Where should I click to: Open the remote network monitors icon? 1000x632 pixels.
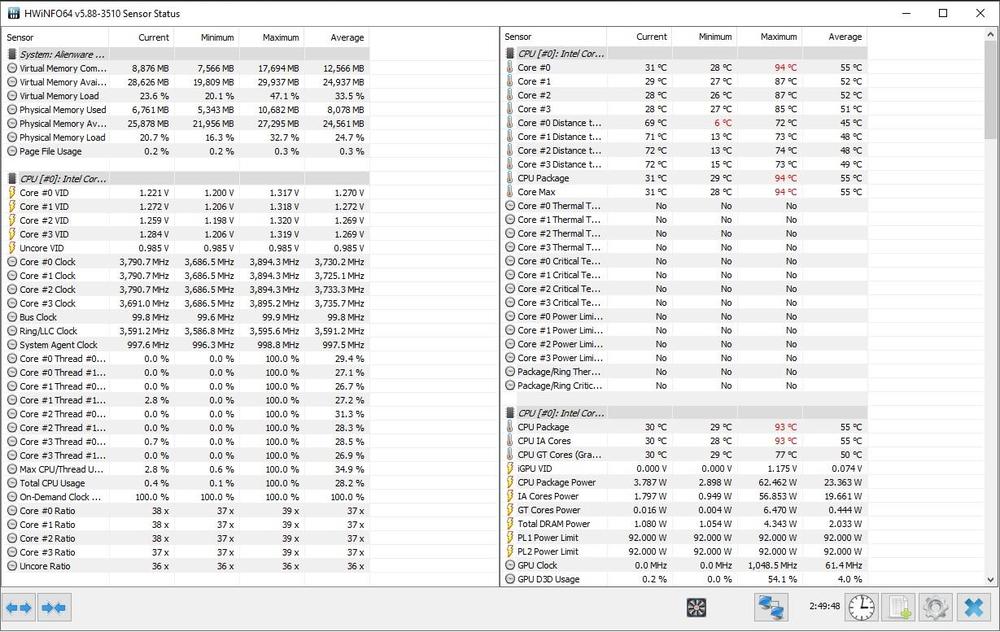(771, 607)
